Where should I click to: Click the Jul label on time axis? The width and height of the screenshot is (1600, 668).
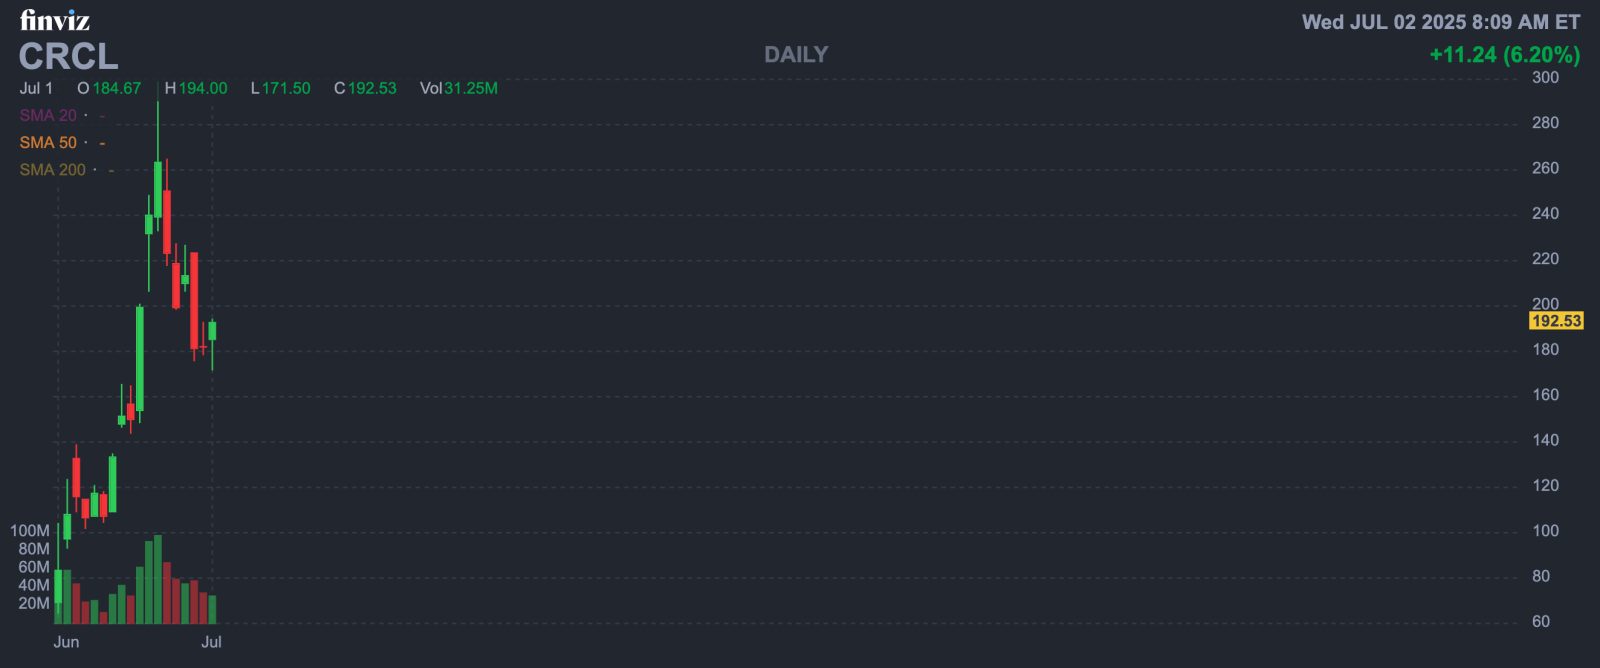click(x=211, y=642)
